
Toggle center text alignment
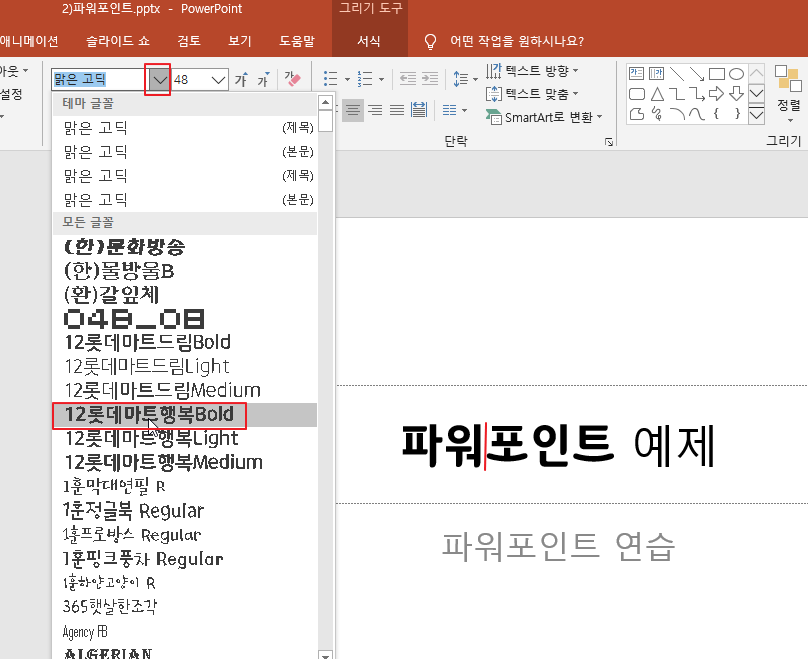tap(353, 110)
